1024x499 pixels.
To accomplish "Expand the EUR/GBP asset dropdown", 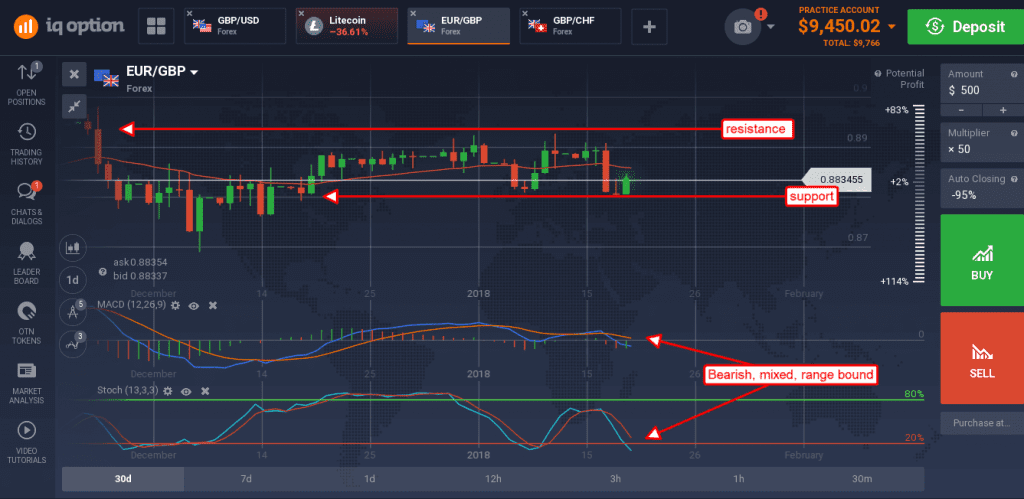I will tap(194, 72).
